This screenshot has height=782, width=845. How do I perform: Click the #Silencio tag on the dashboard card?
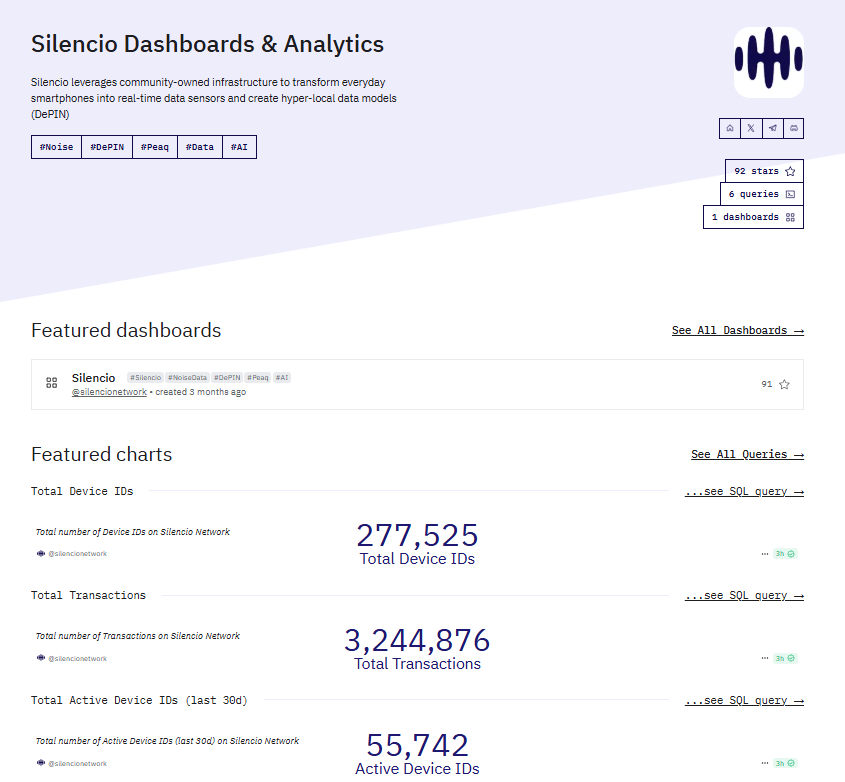point(146,378)
